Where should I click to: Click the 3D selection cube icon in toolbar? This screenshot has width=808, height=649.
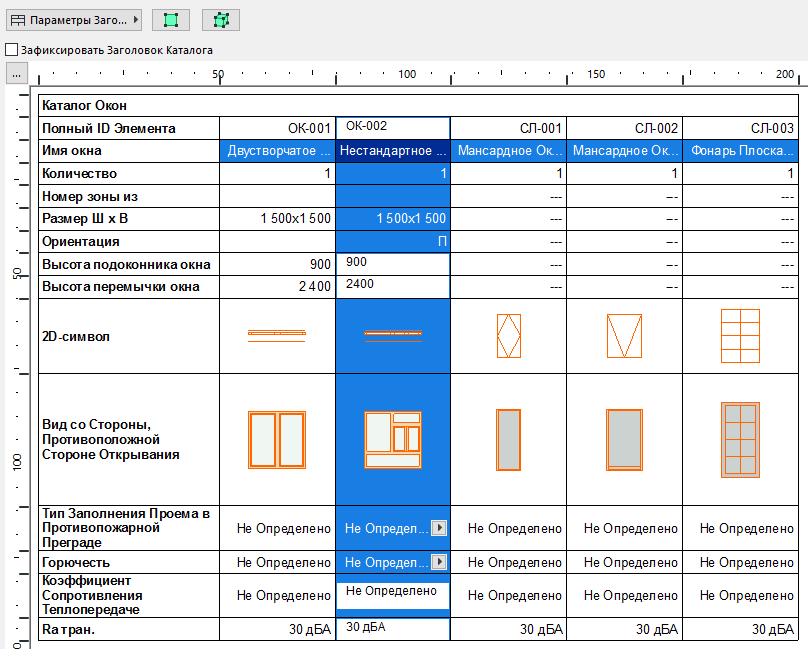click(x=221, y=20)
